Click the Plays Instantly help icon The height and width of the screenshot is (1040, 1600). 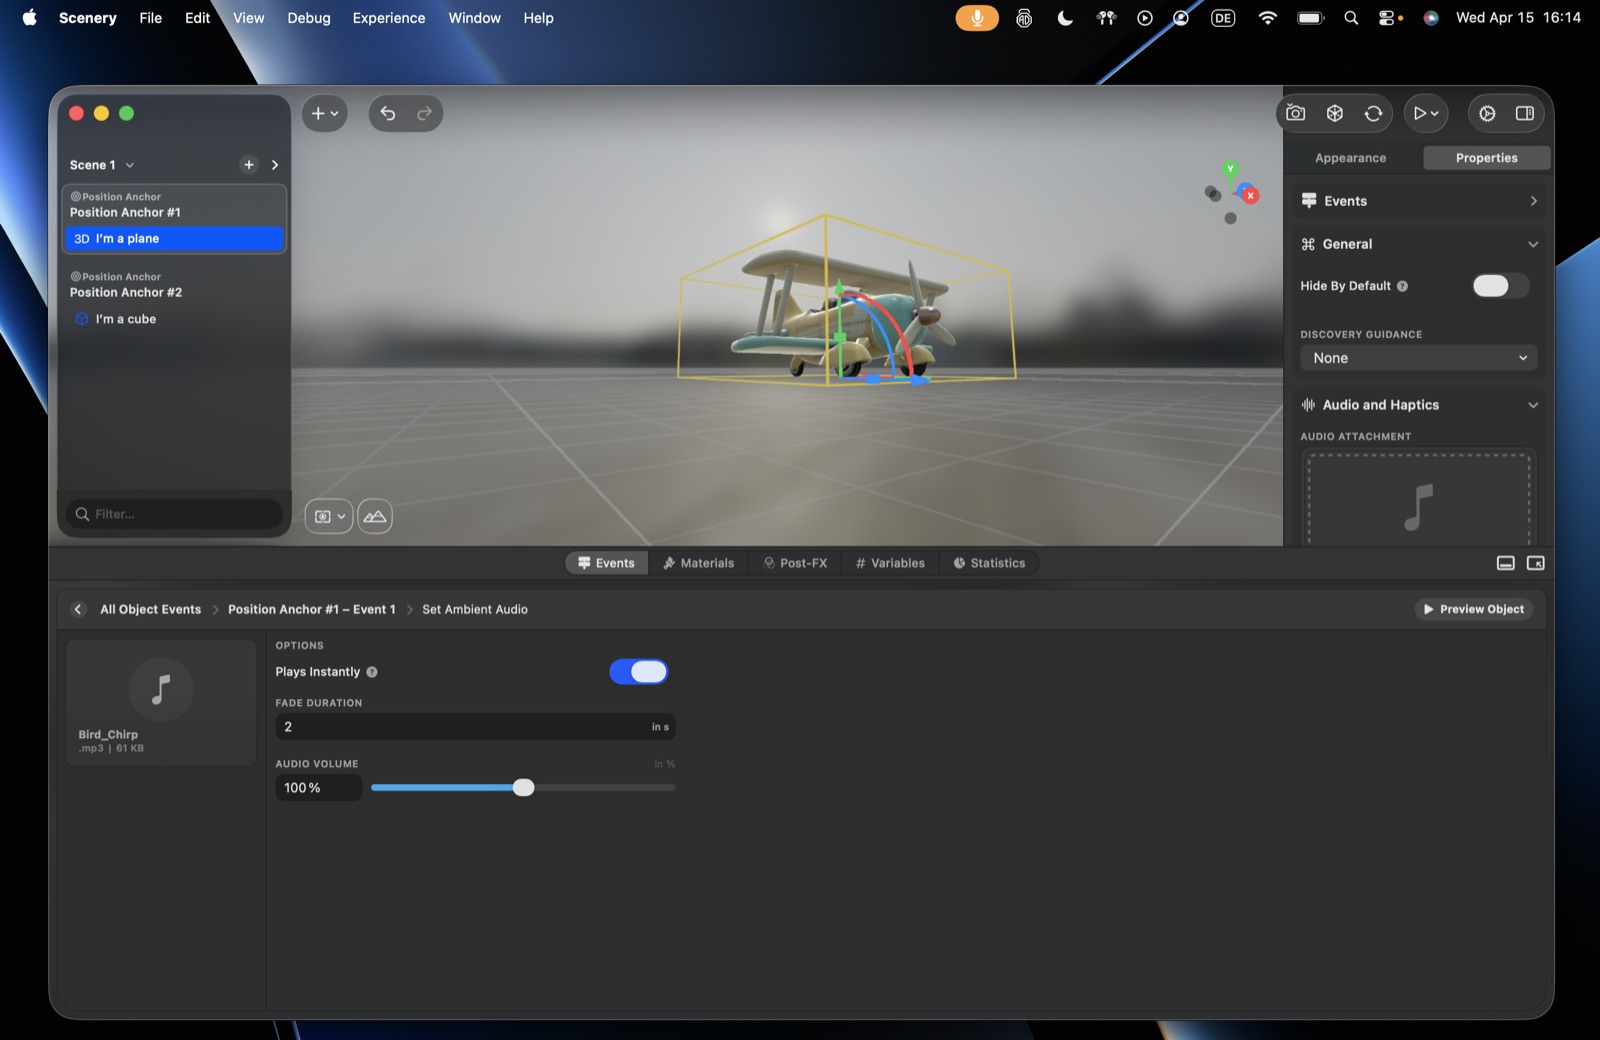pyautogui.click(x=372, y=672)
